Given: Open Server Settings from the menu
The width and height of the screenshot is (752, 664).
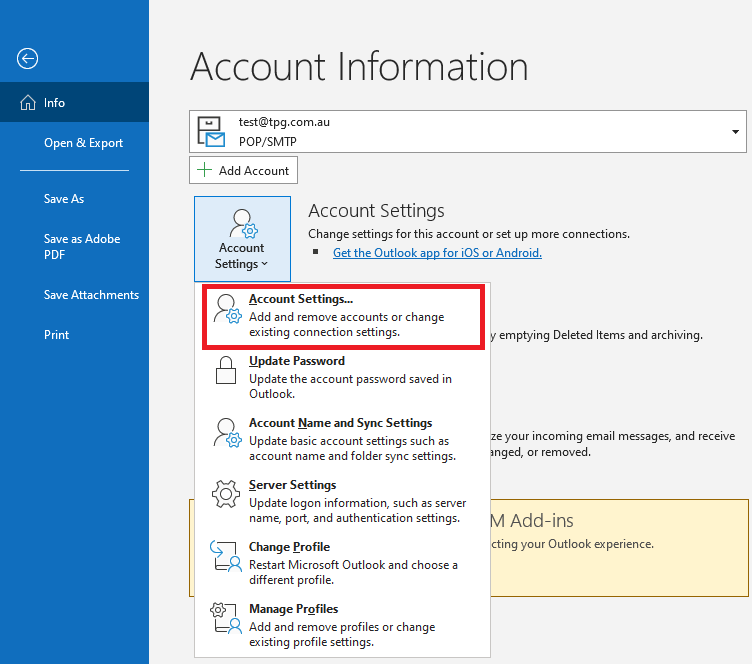Looking at the screenshot, I should (x=342, y=501).
